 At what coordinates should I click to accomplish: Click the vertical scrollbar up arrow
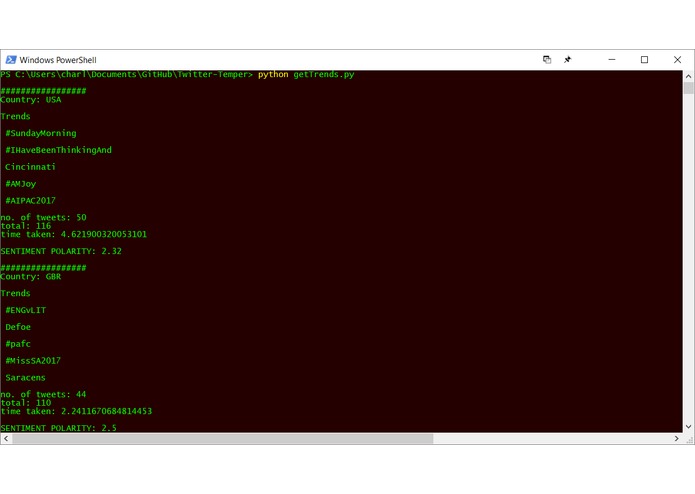point(688,76)
